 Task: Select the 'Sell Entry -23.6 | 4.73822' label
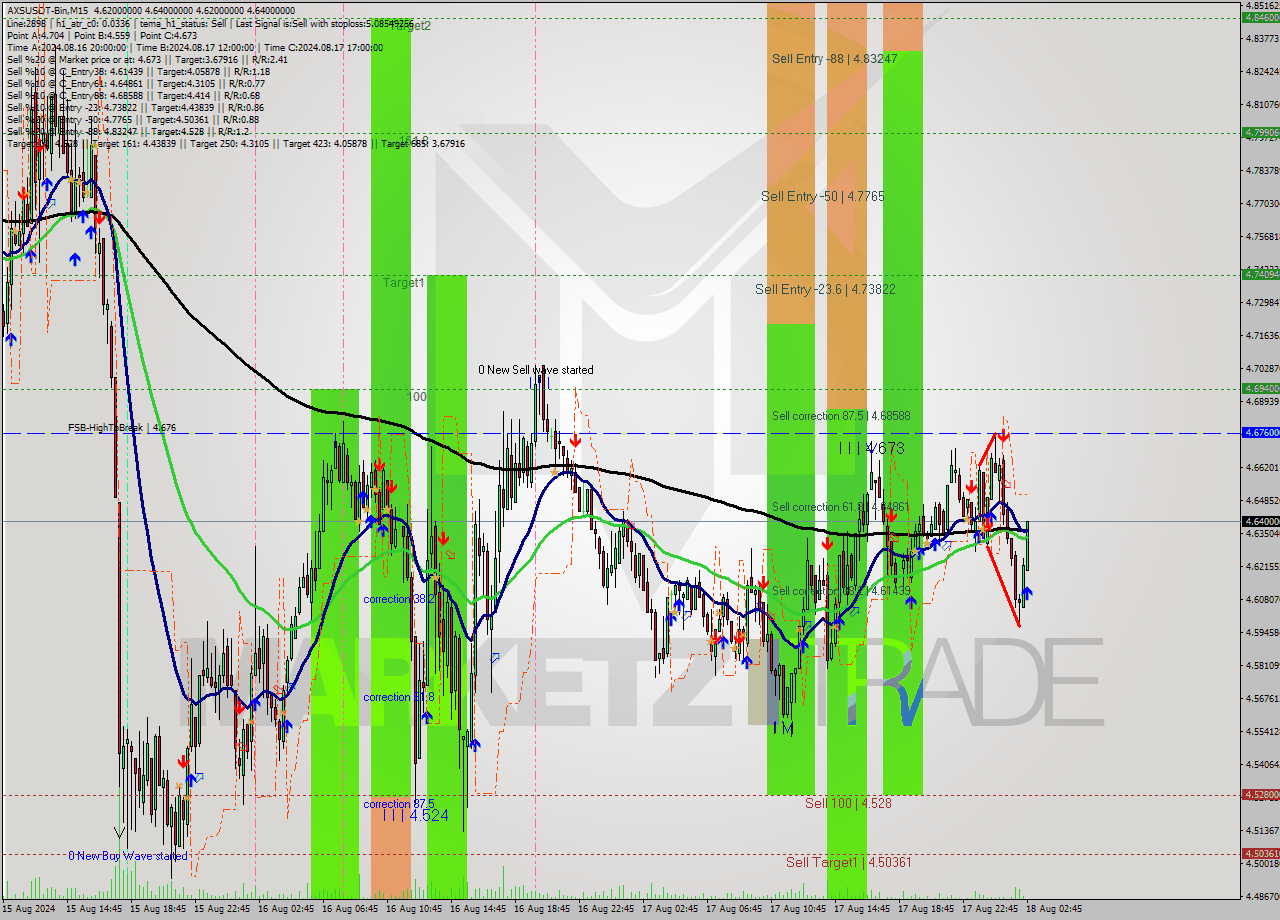coord(825,289)
